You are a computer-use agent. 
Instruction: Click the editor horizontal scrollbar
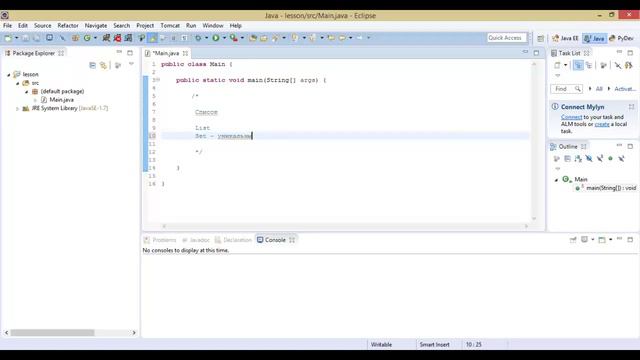345,226
